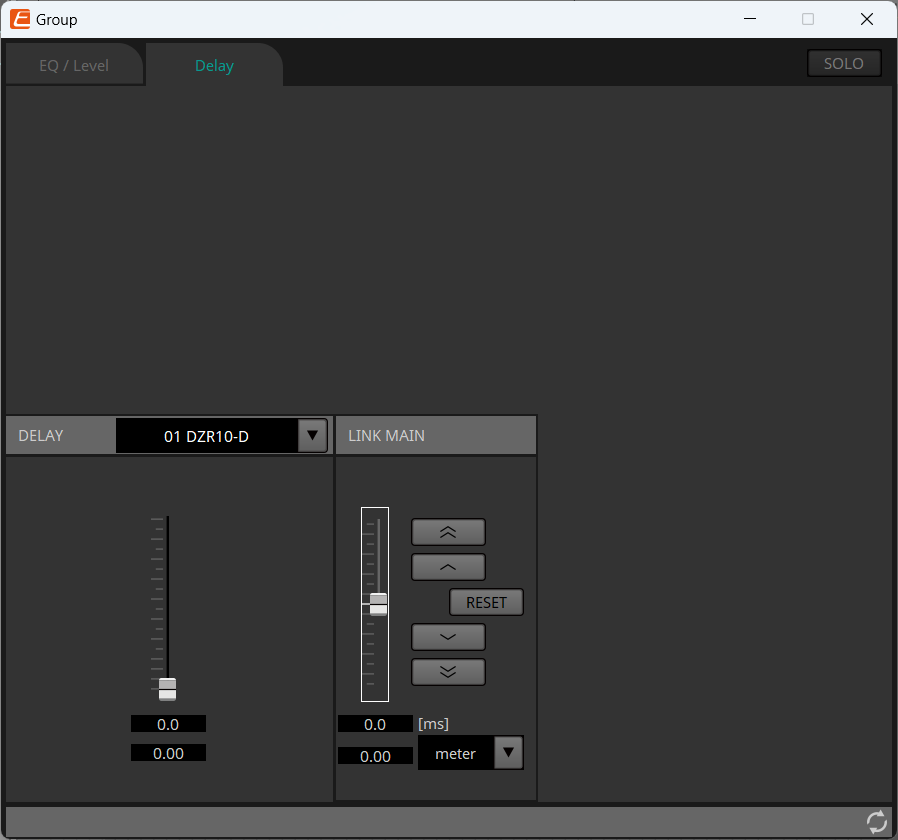The image size is (898, 840).
Task: Click the DELAY panel's 0.00 distance field
Action: tap(168, 753)
